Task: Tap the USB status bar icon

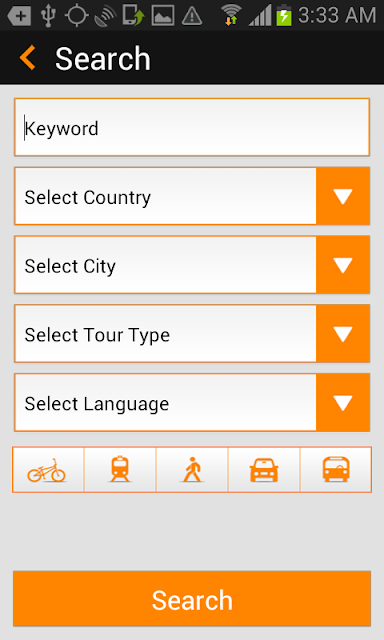Action: tap(48, 16)
